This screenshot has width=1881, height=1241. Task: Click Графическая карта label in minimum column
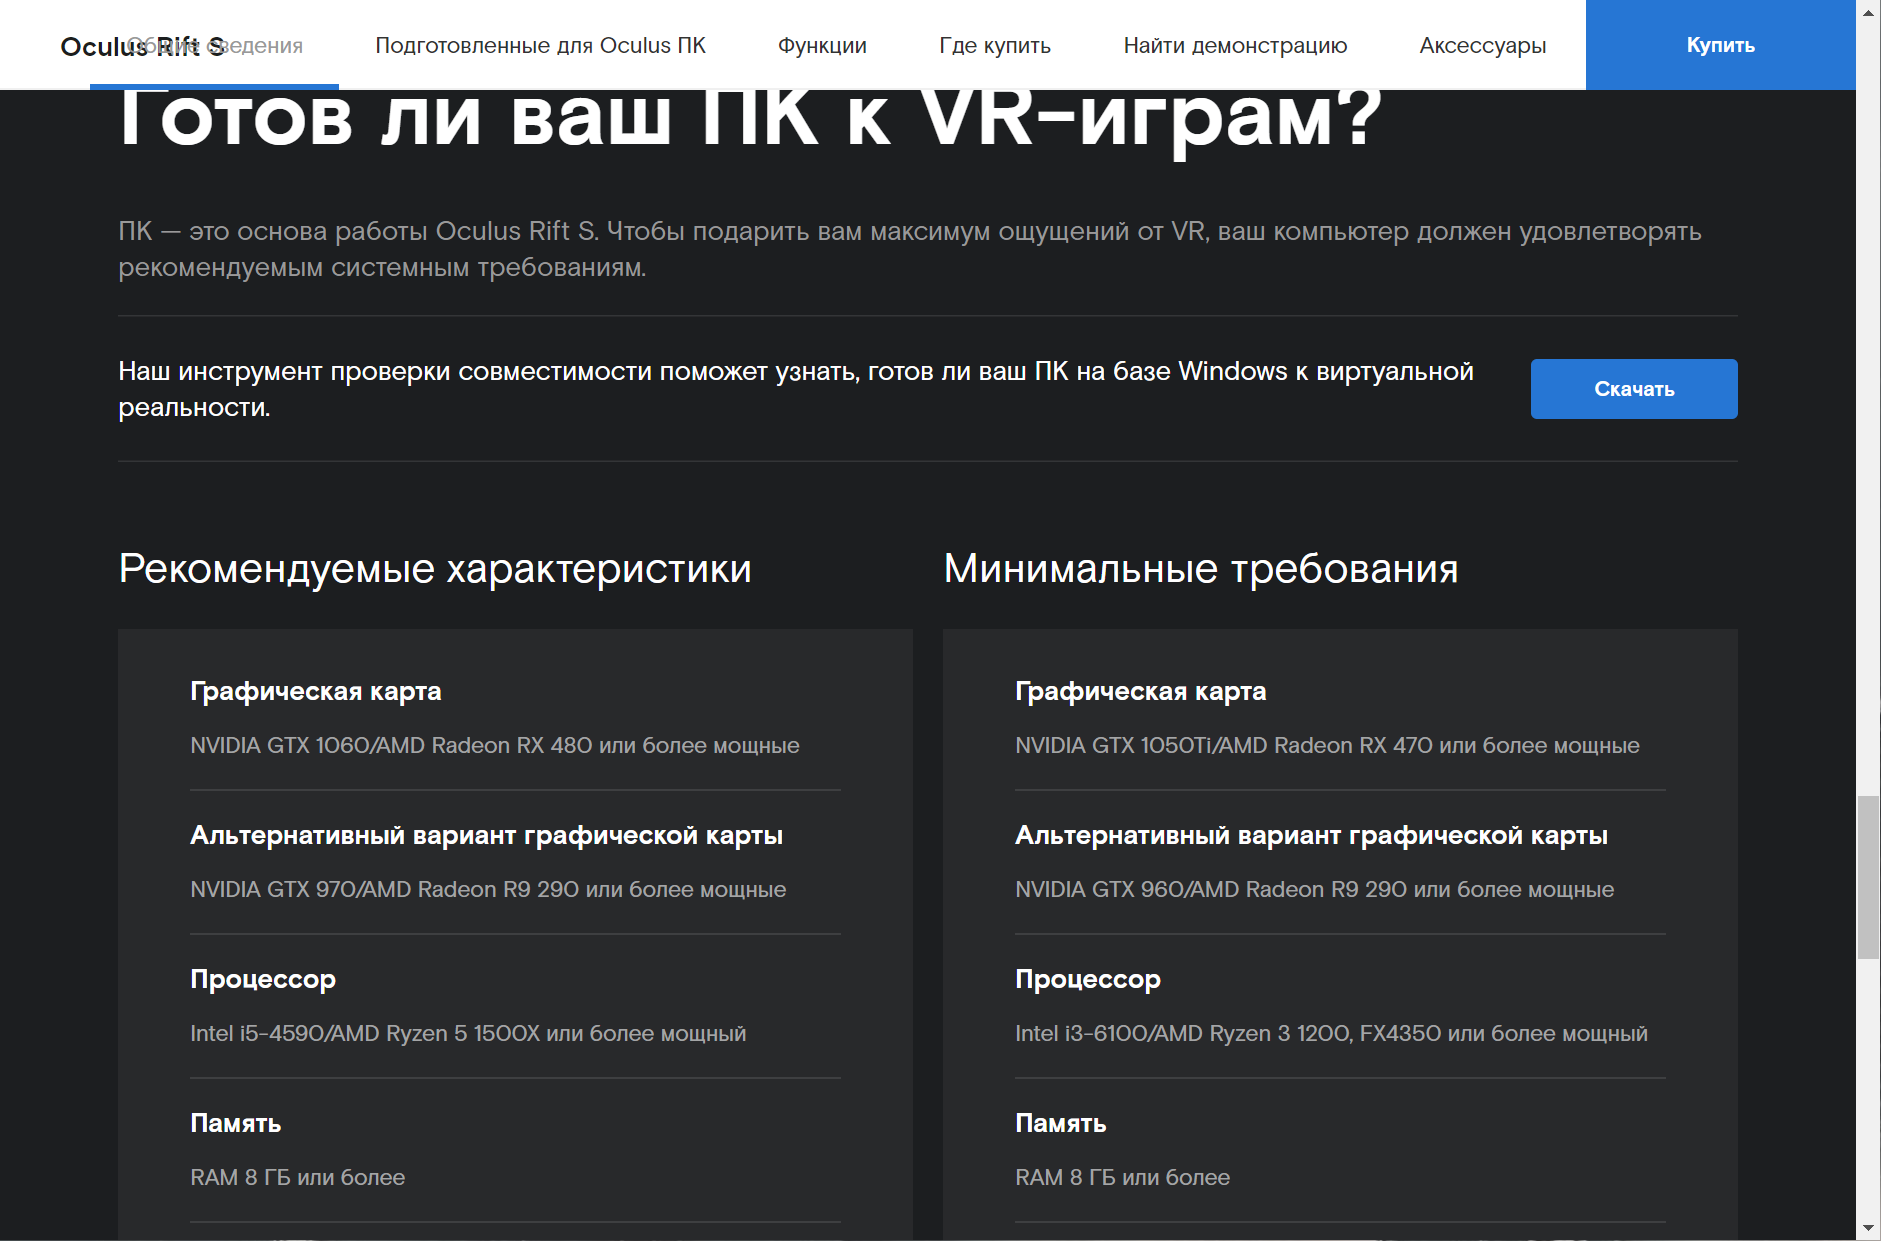[x=1141, y=691]
